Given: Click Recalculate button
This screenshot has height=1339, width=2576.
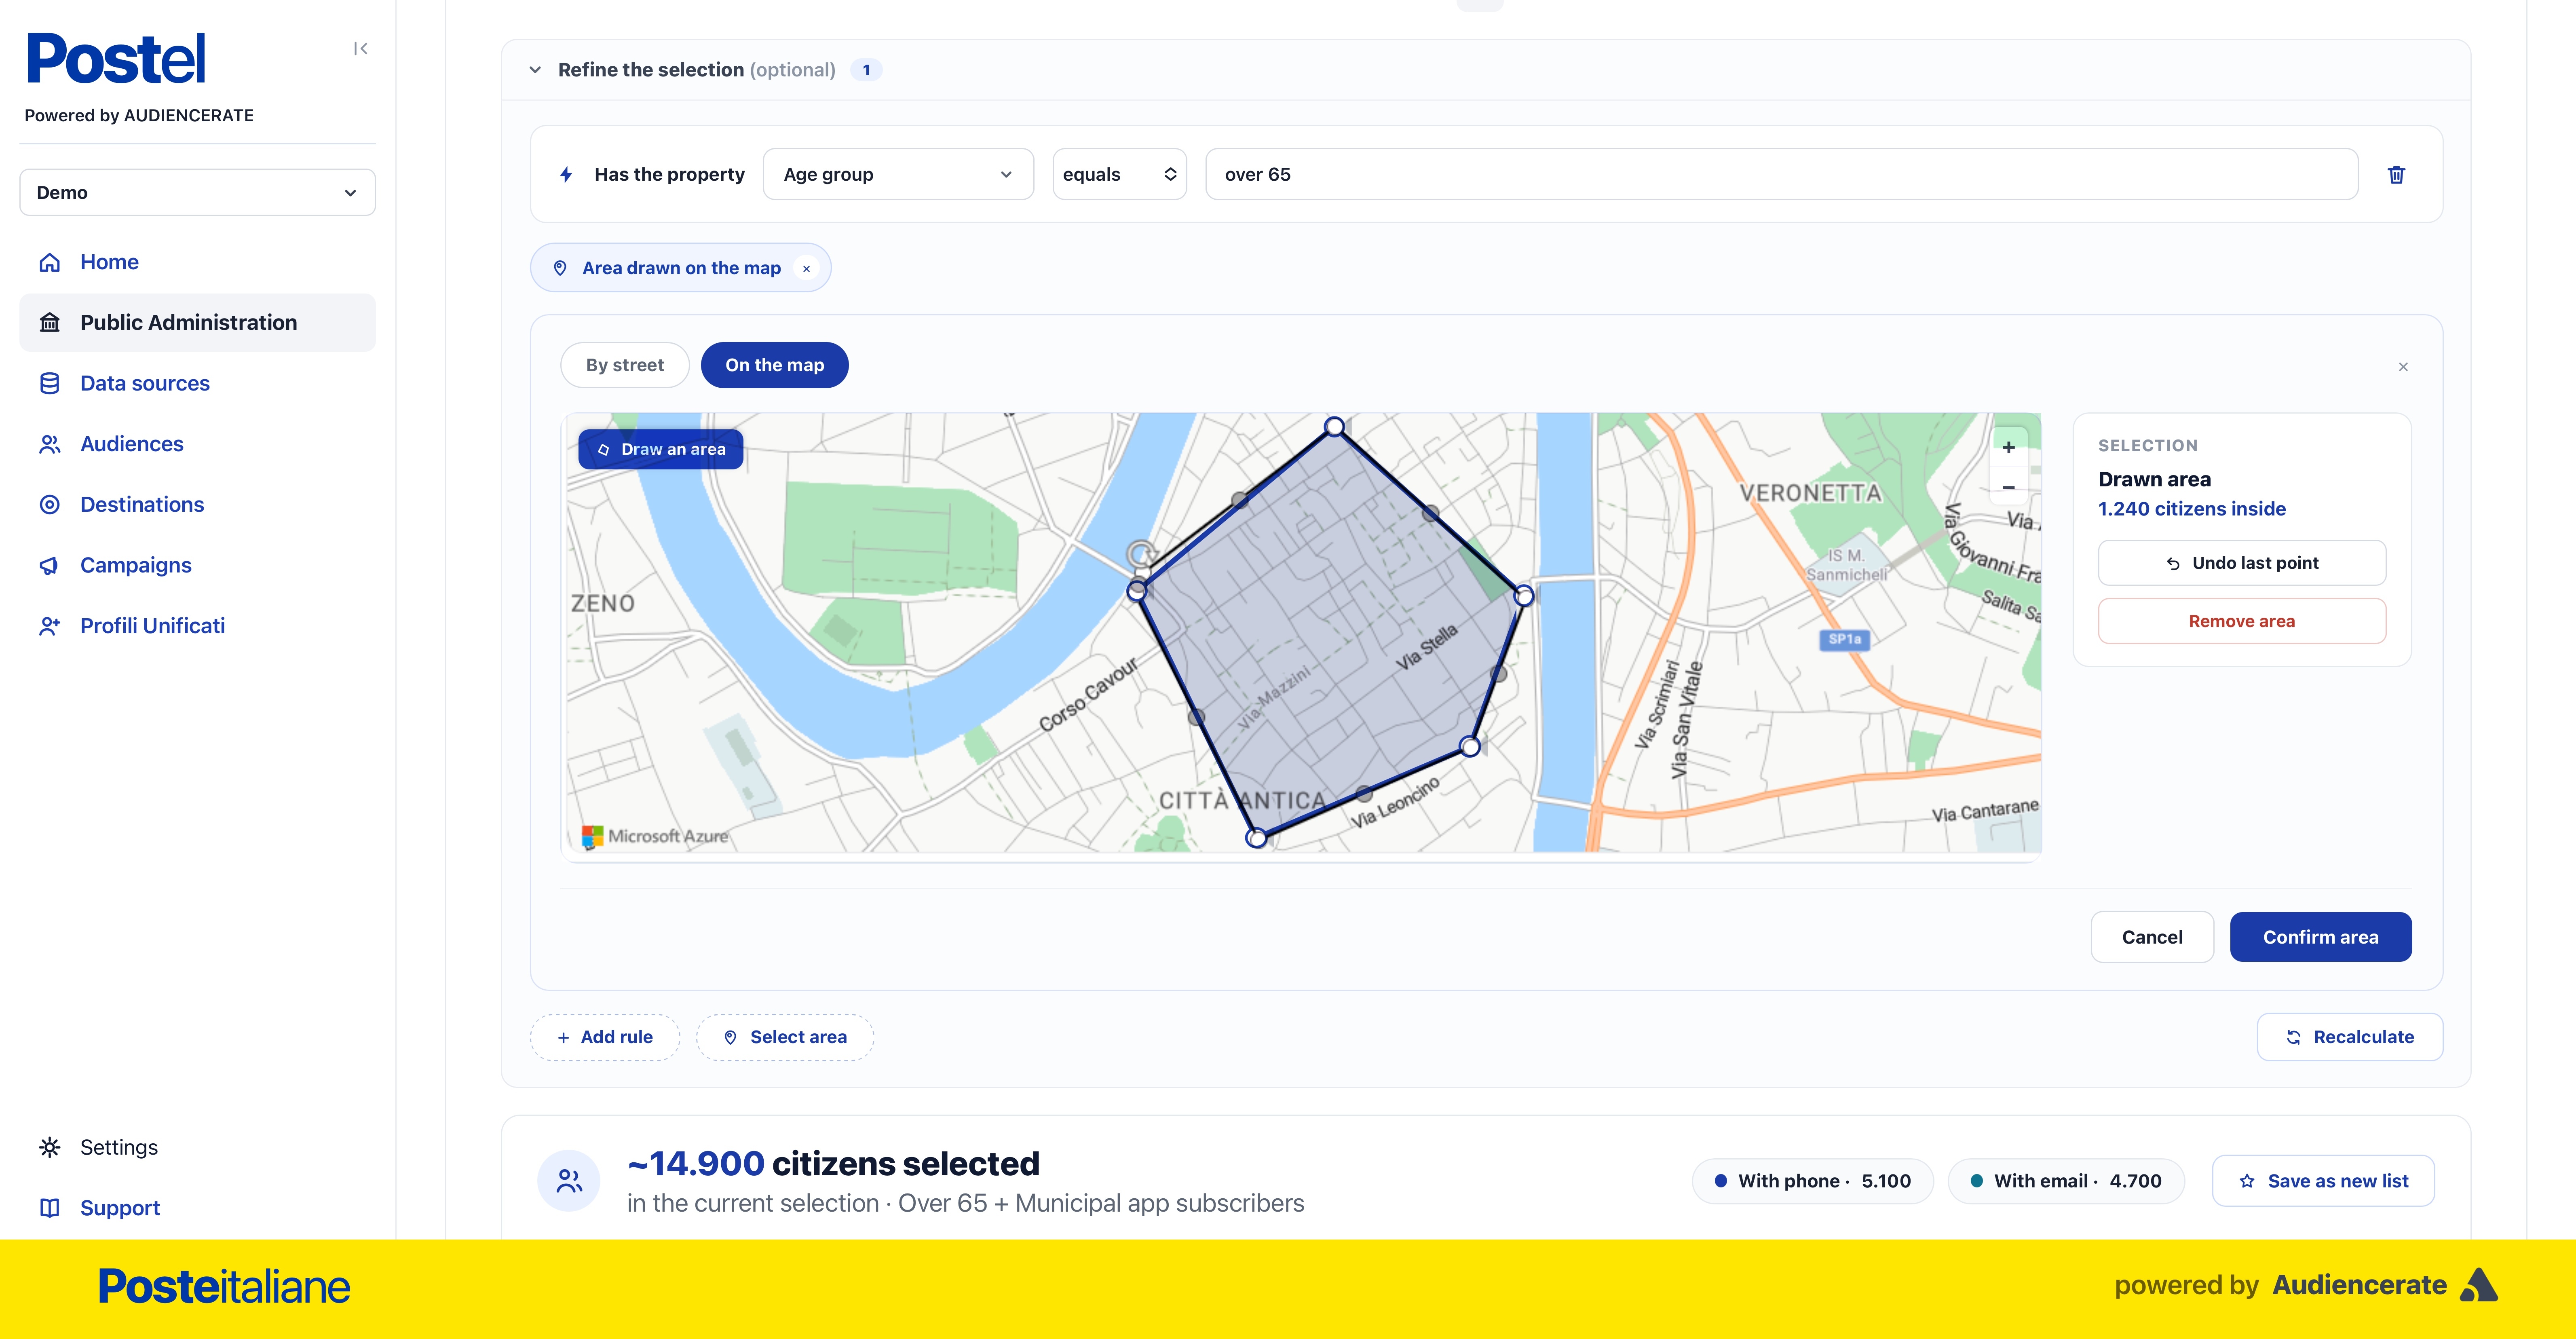Looking at the screenshot, I should pos(2350,1037).
